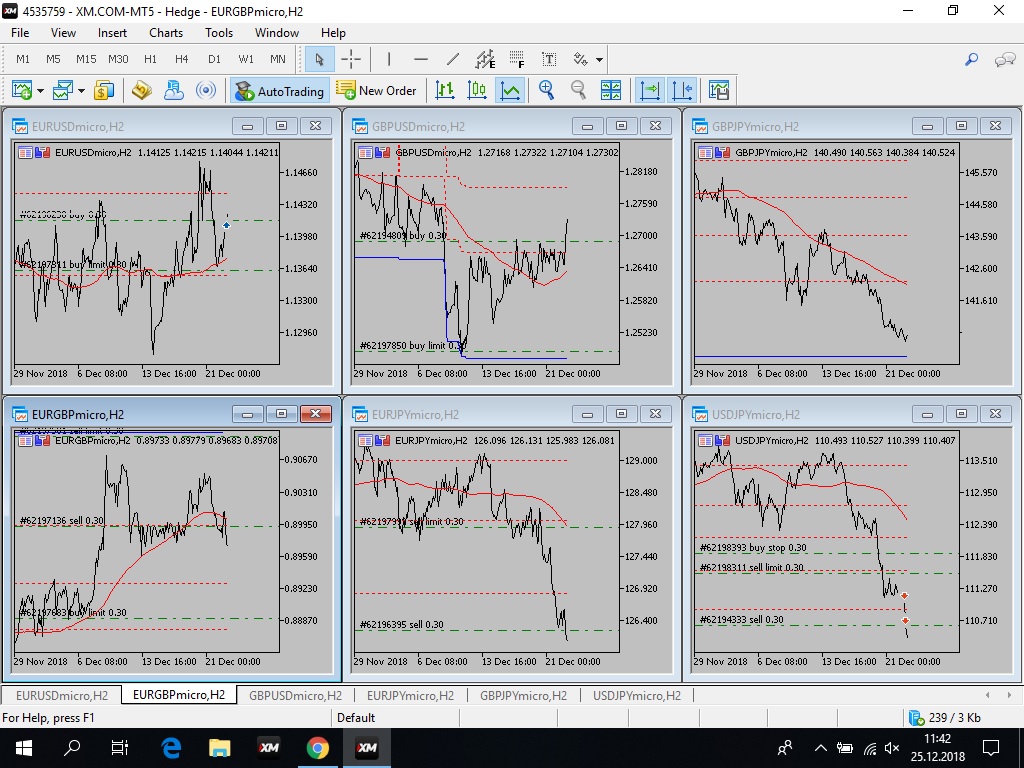Zoom in on the chart

547,90
